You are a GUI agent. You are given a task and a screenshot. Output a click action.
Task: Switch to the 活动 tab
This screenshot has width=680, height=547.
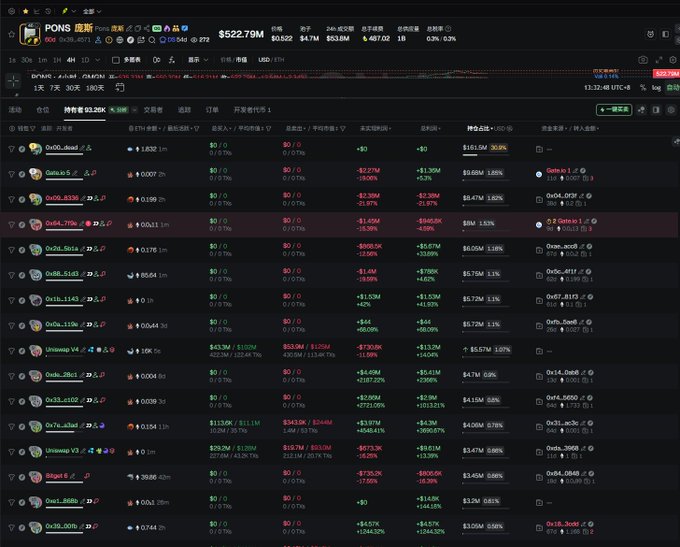click(x=15, y=110)
